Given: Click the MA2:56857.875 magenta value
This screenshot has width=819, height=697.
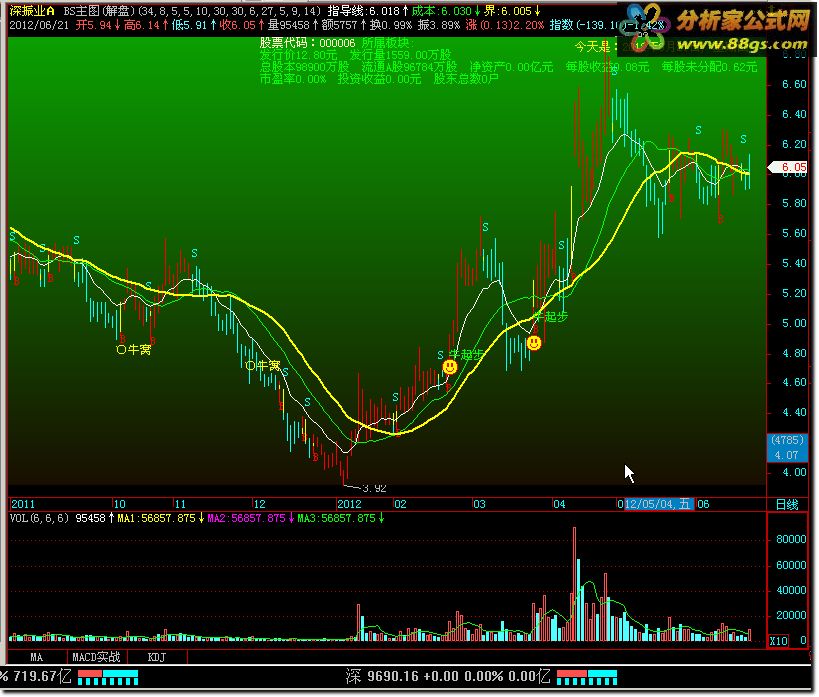Looking at the screenshot, I should (x=251, y=518).
